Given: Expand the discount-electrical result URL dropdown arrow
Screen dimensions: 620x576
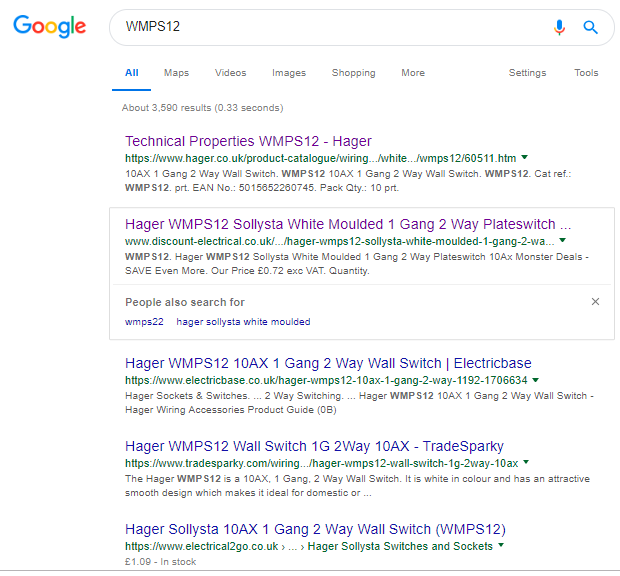Looking at the screenshot, I should pyautogui.click(x=563, y=241).
